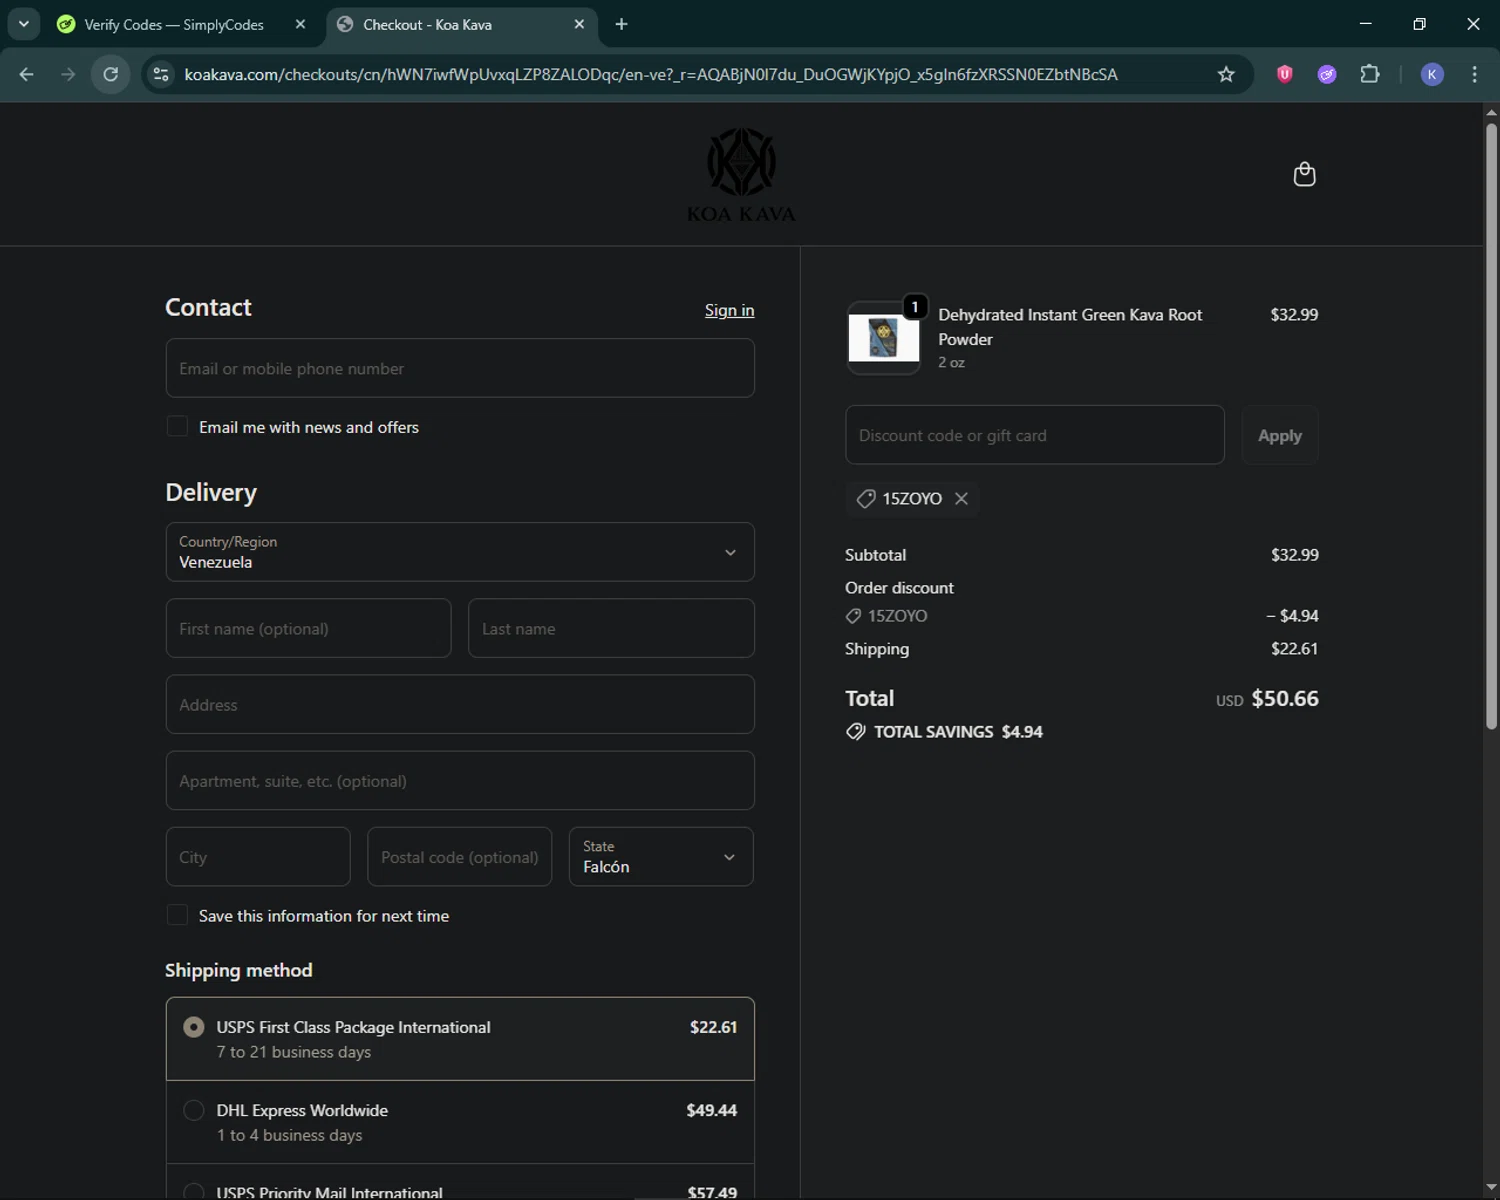
Task: Focus the Discount code or gift card field
Action: (x=1034, y=435)
